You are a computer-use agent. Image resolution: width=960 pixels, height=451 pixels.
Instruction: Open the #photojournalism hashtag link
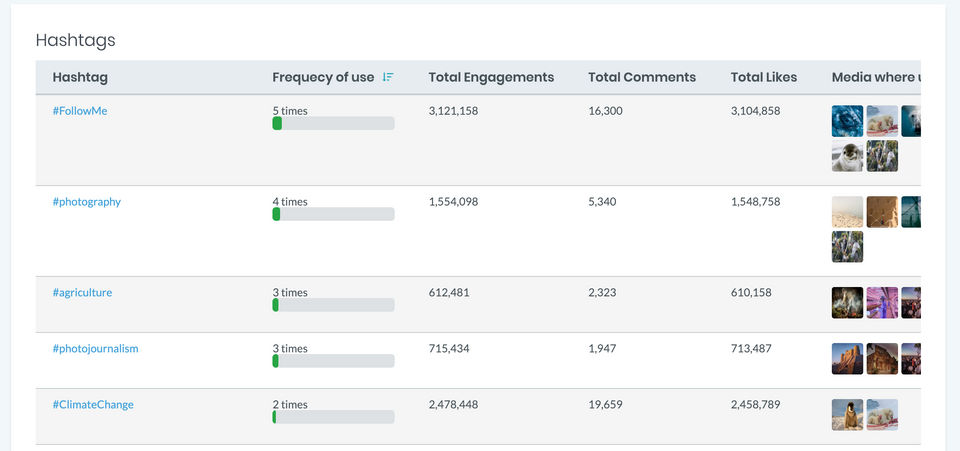click(96, 349)
